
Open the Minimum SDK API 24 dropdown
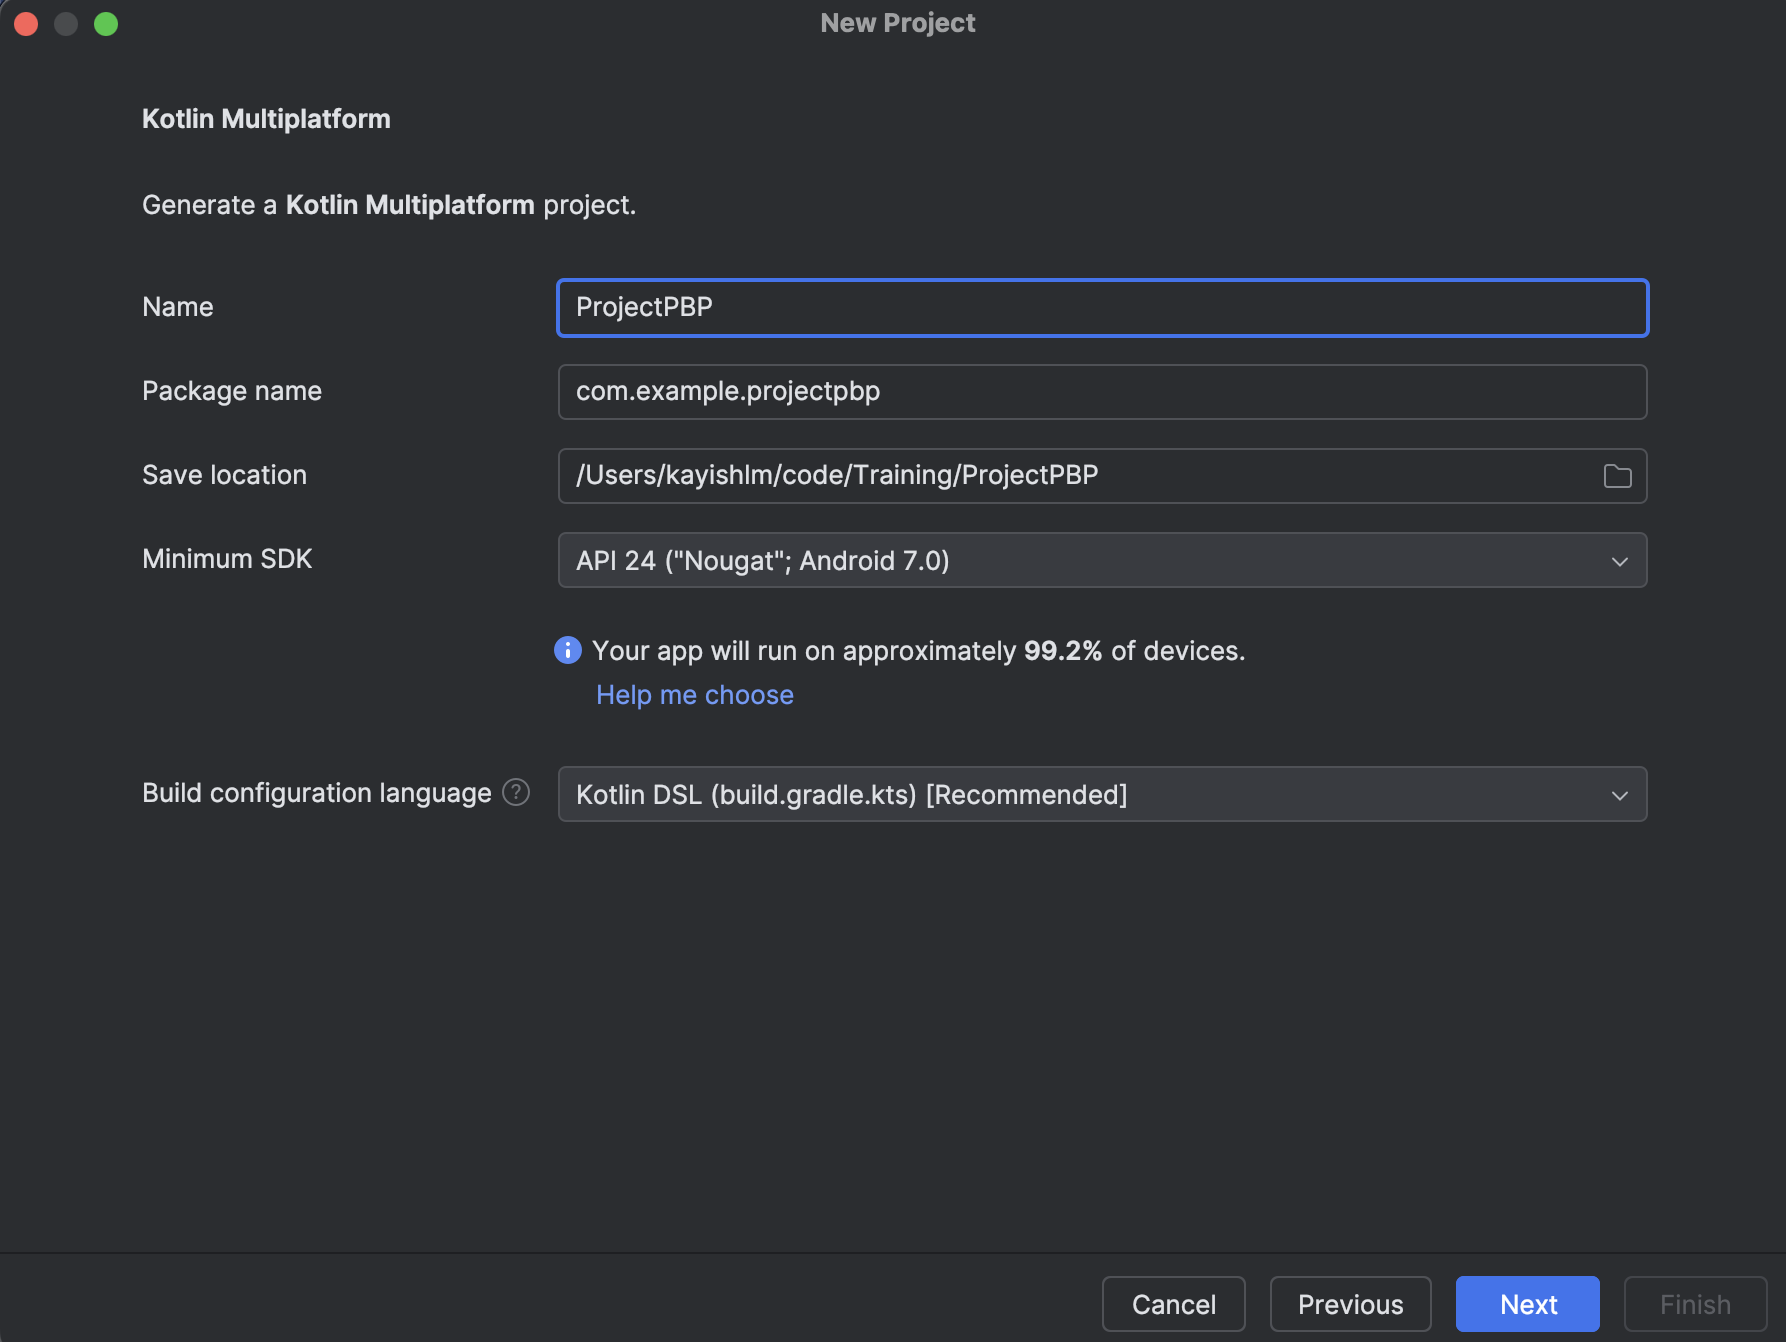pos(1100,561)
